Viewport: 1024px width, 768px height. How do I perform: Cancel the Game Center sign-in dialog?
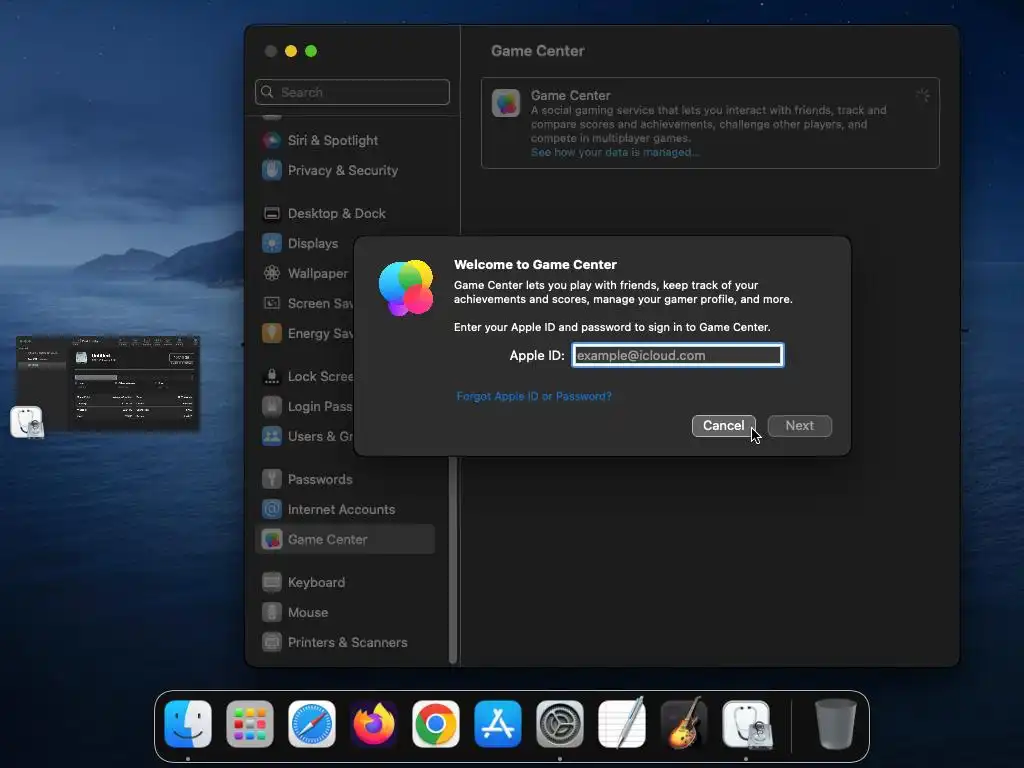point(724,426)
